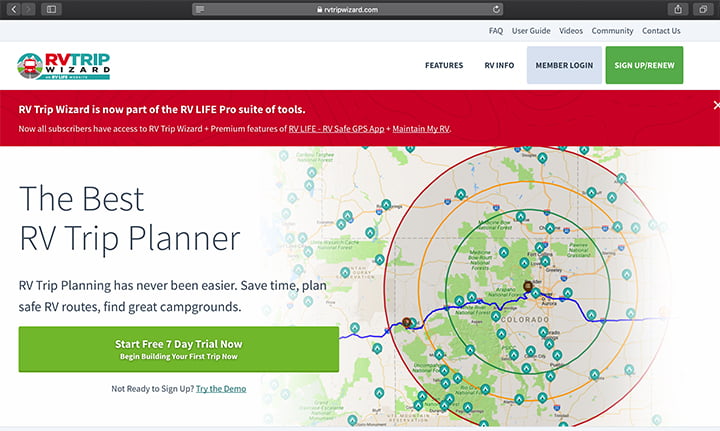Screen dimensions: 720x431
Task: Open the Contact Us link
Action: pyautogui.click(x=661, y=31)
